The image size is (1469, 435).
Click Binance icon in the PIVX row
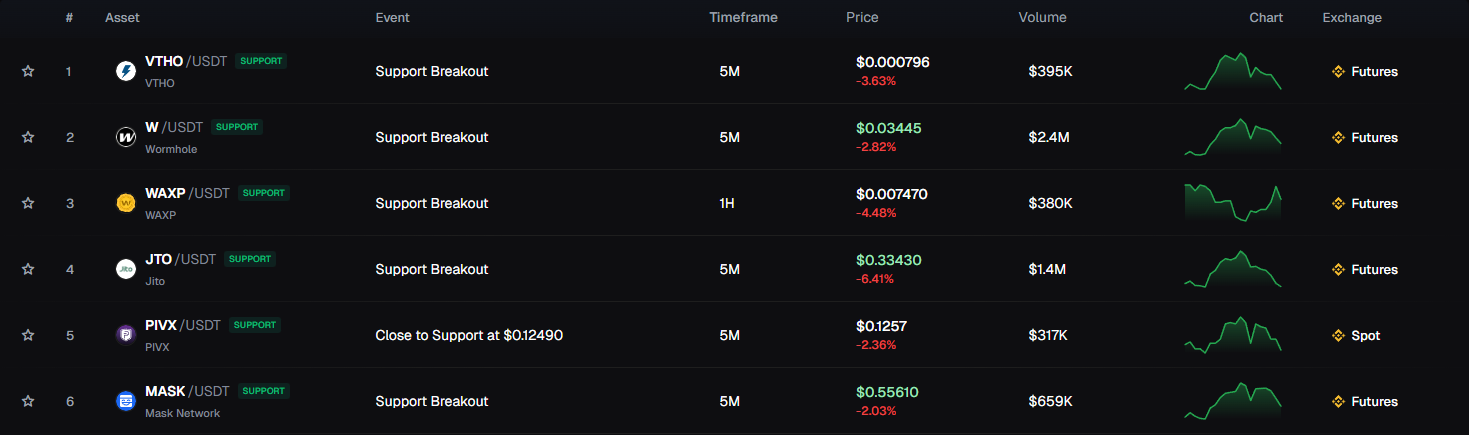click(1338, 335)
